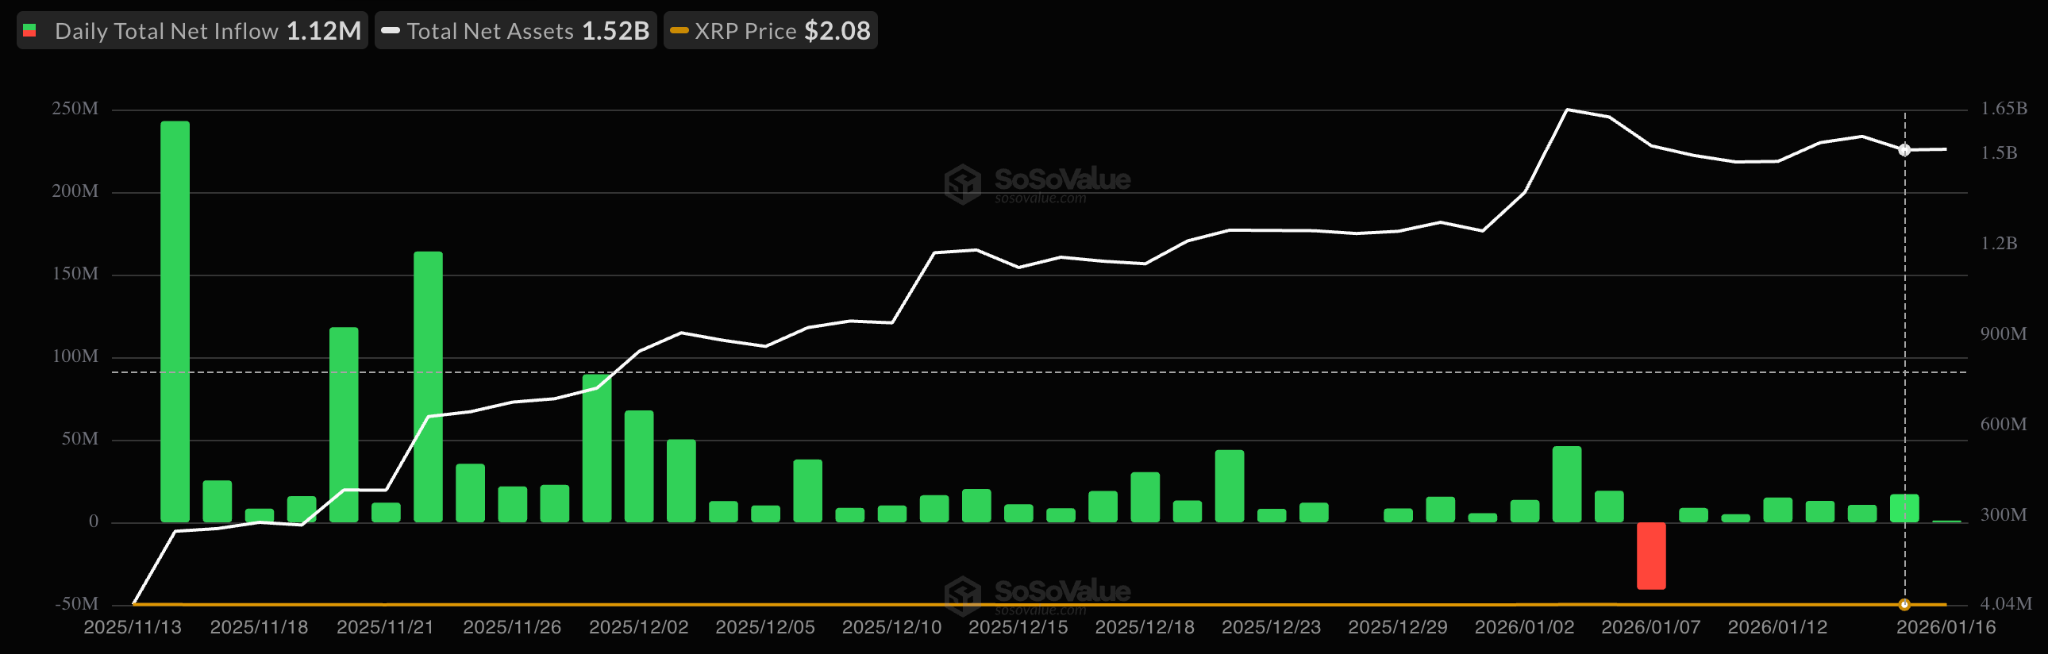The height and width of the screenshot is (654, 2048).
Task: Click the red-green square icon in the legend
Action: (30, 31)
